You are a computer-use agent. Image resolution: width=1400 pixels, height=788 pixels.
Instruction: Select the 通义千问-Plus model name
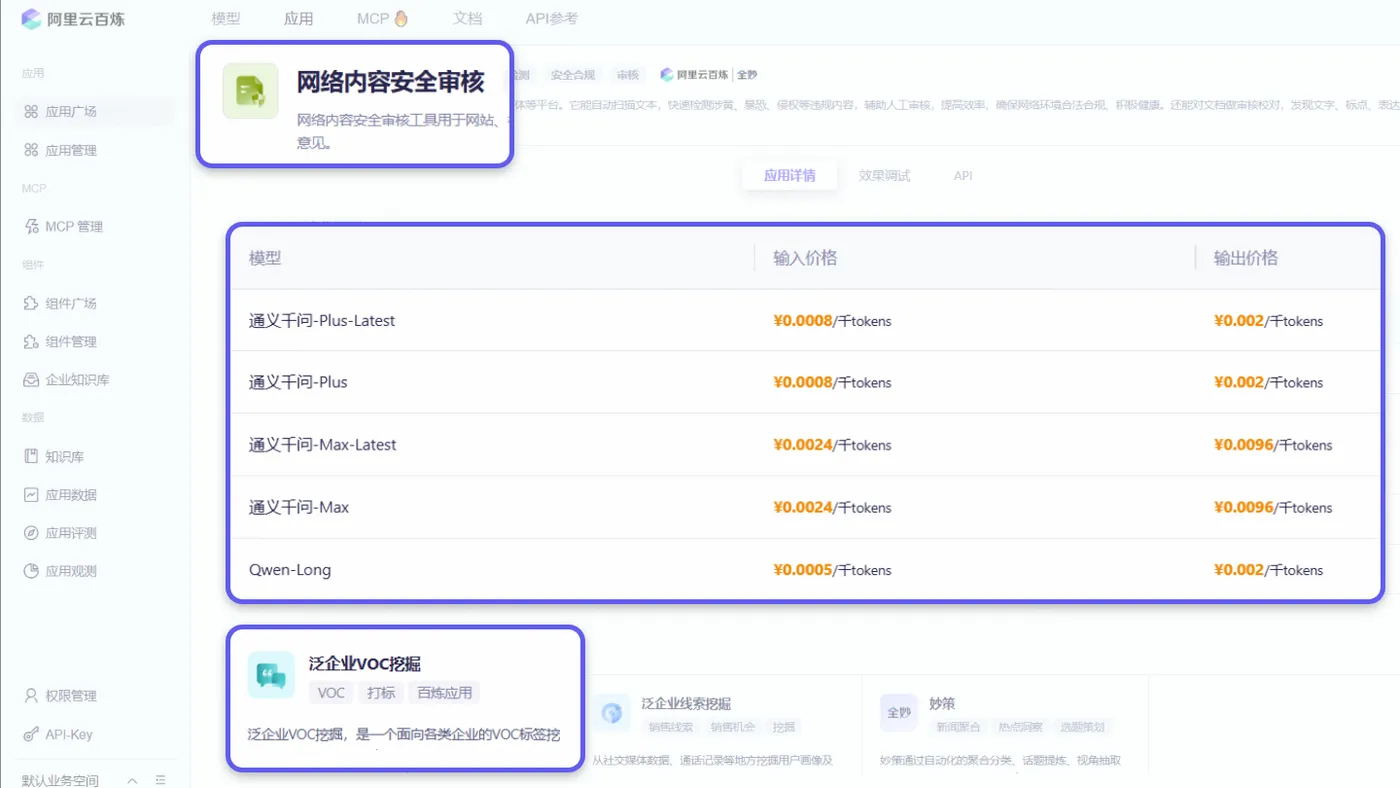[x=298, y=382]
